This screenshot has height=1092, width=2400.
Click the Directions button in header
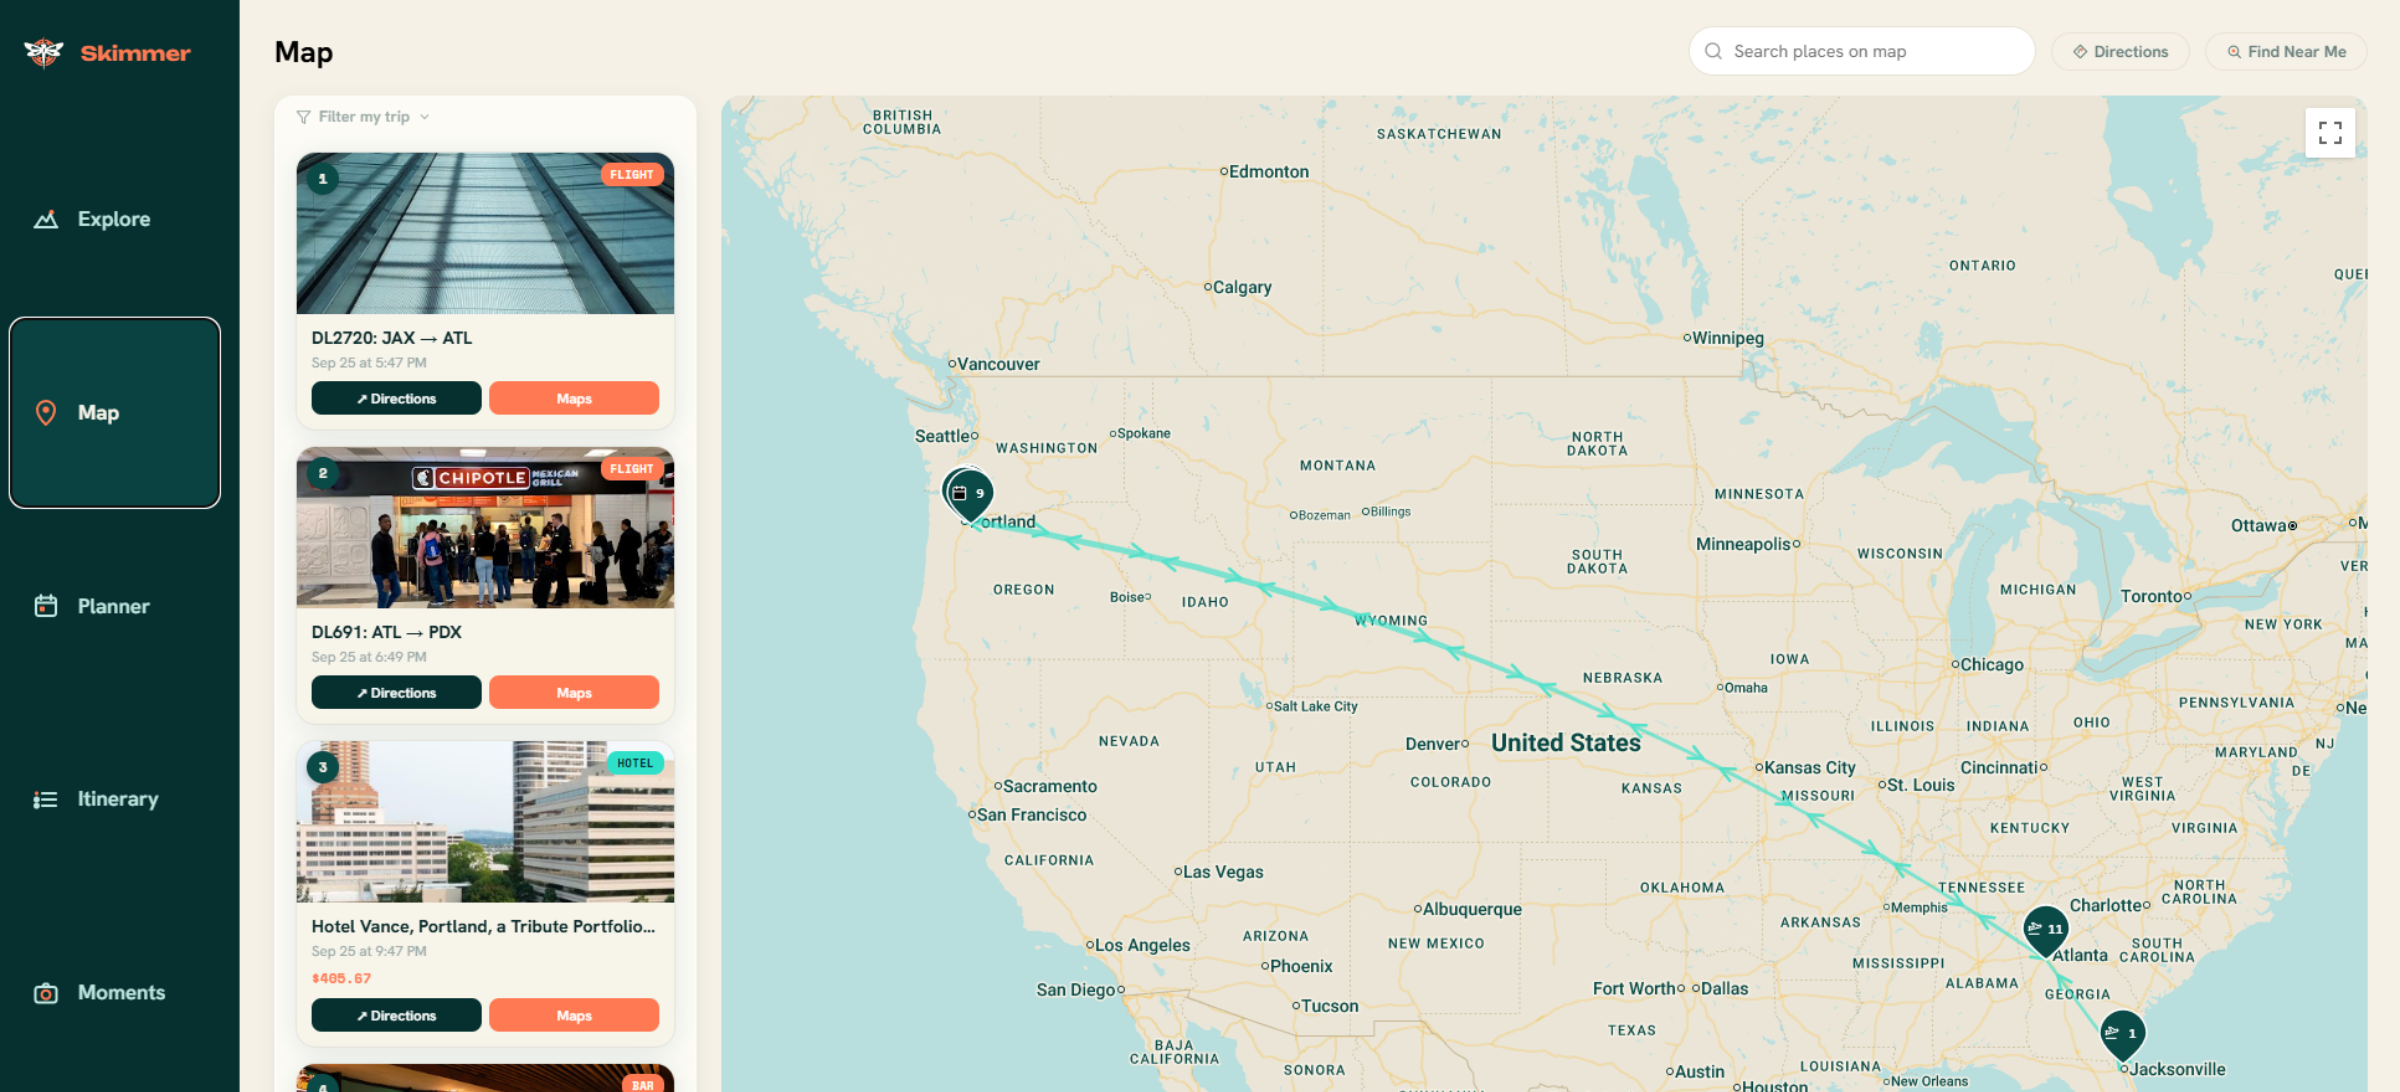point(2120,52)
